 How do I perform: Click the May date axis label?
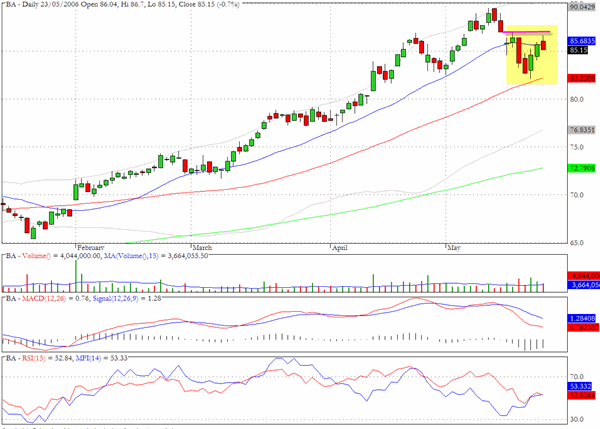(454, 248)
